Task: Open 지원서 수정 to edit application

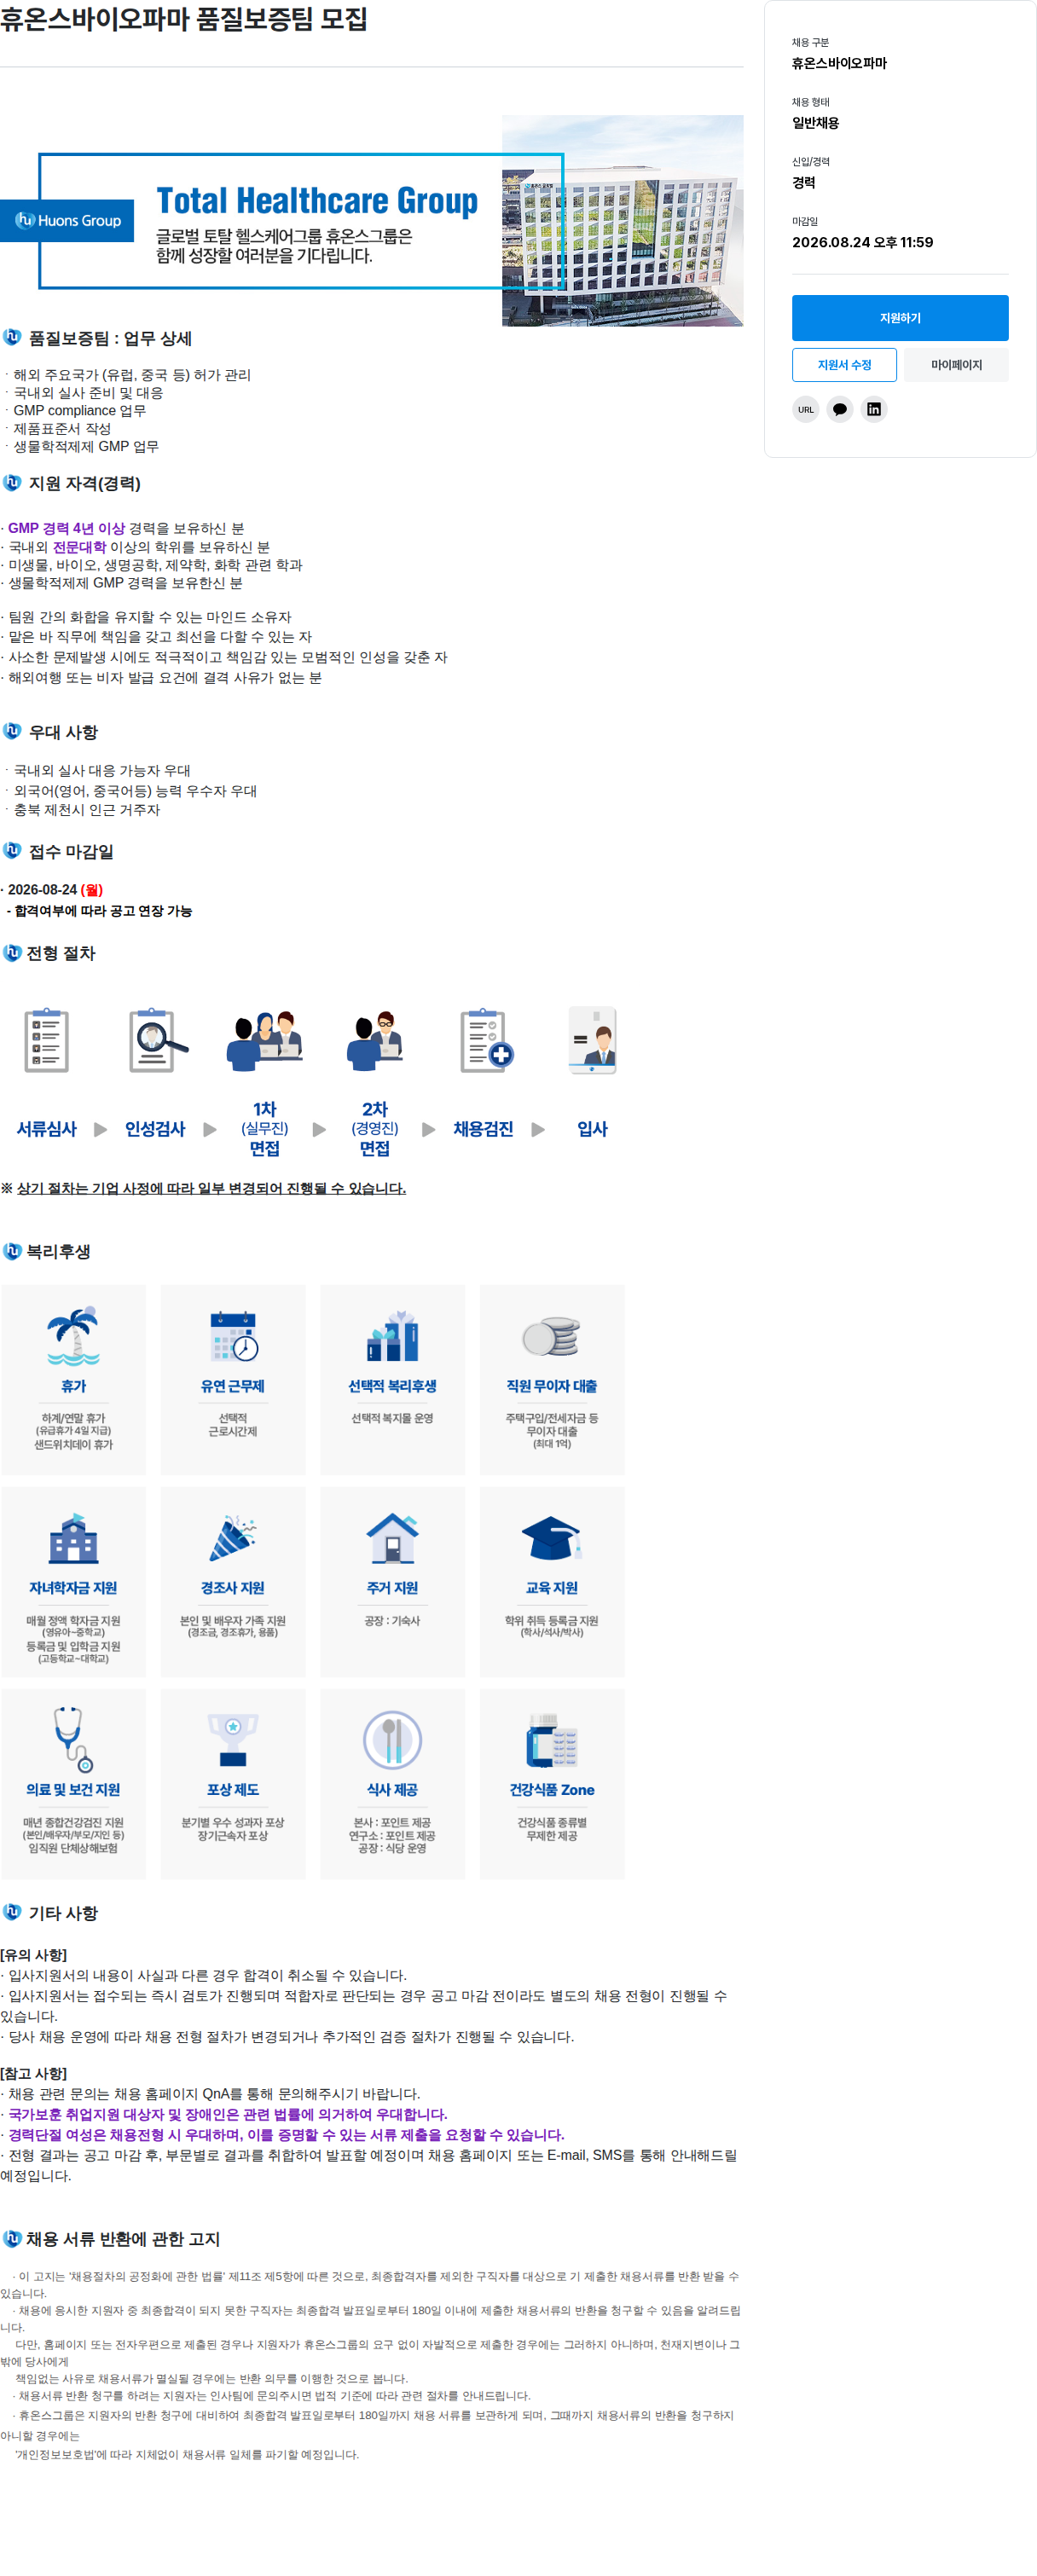Action: tap(844, 365)
